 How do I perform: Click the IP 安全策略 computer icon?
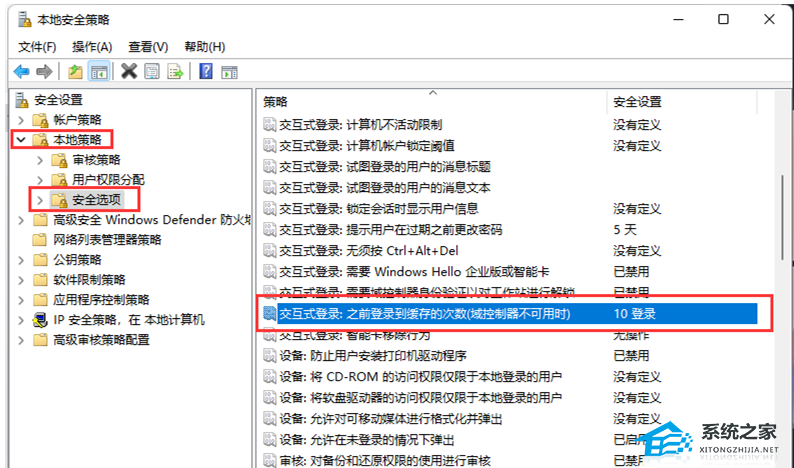point(40,320)
